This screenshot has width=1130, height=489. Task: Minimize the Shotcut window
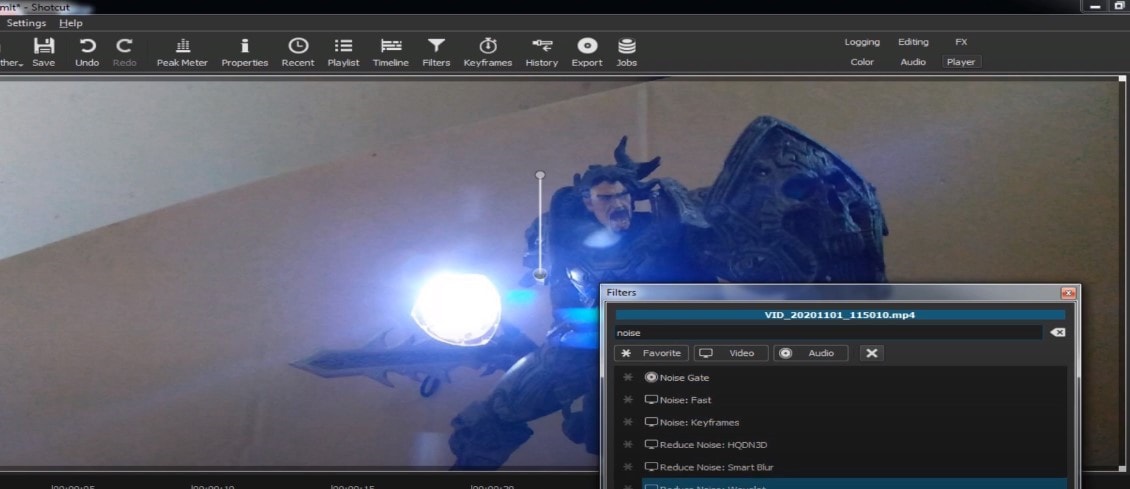[1095, 6]
